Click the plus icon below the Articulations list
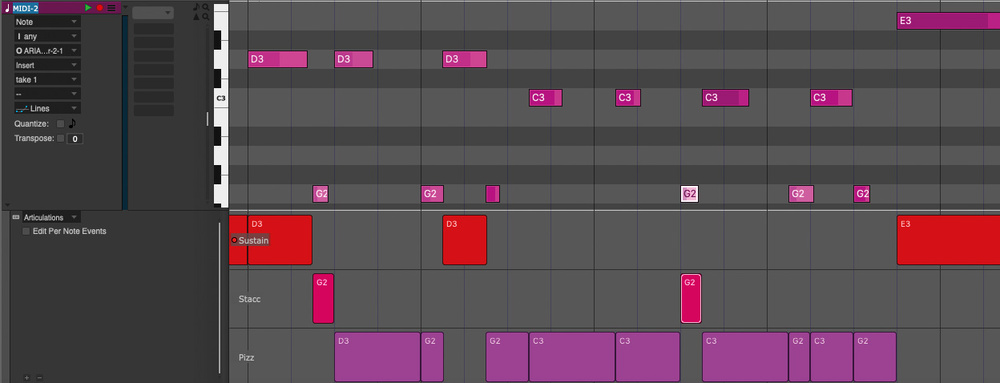 [x=27, y=377]
